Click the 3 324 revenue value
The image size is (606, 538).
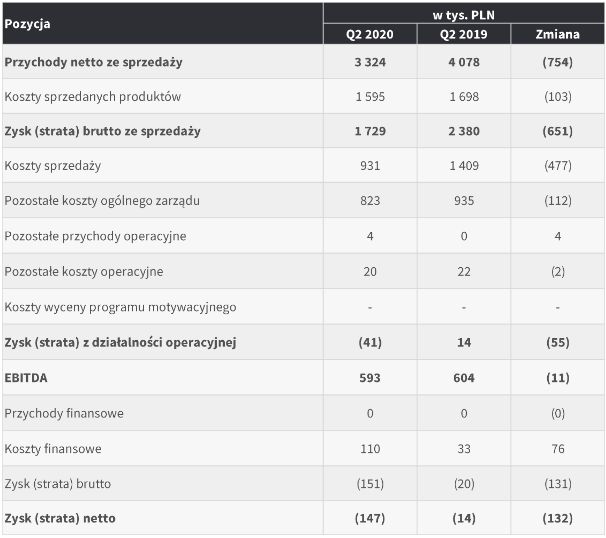click(x=370, y=62)
